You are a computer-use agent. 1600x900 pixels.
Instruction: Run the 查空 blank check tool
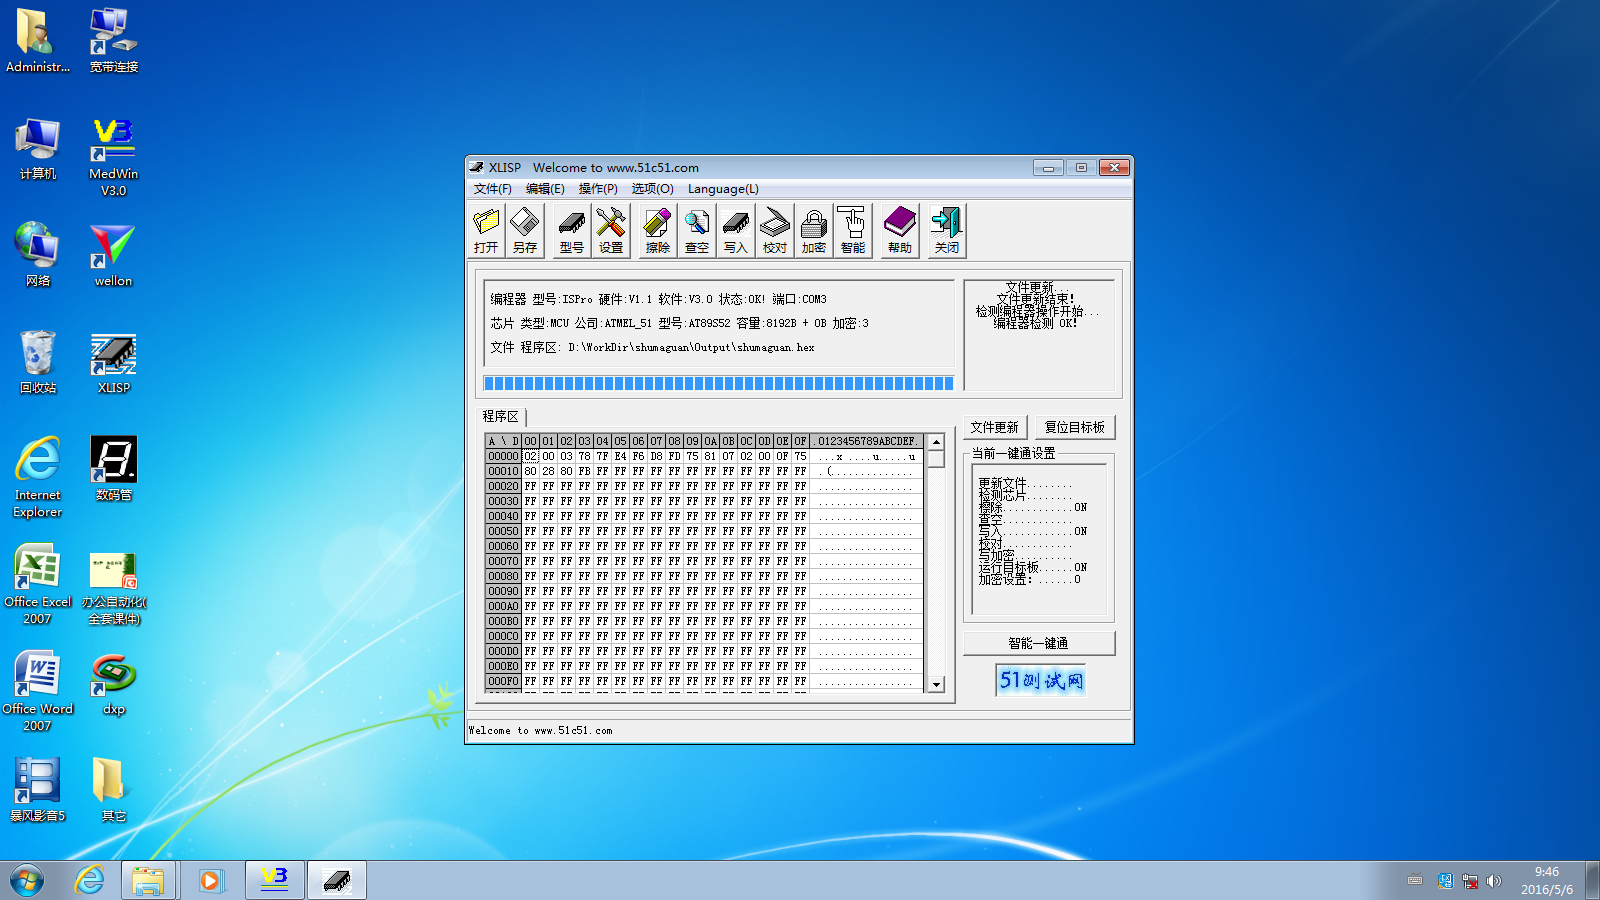(697, 231)
